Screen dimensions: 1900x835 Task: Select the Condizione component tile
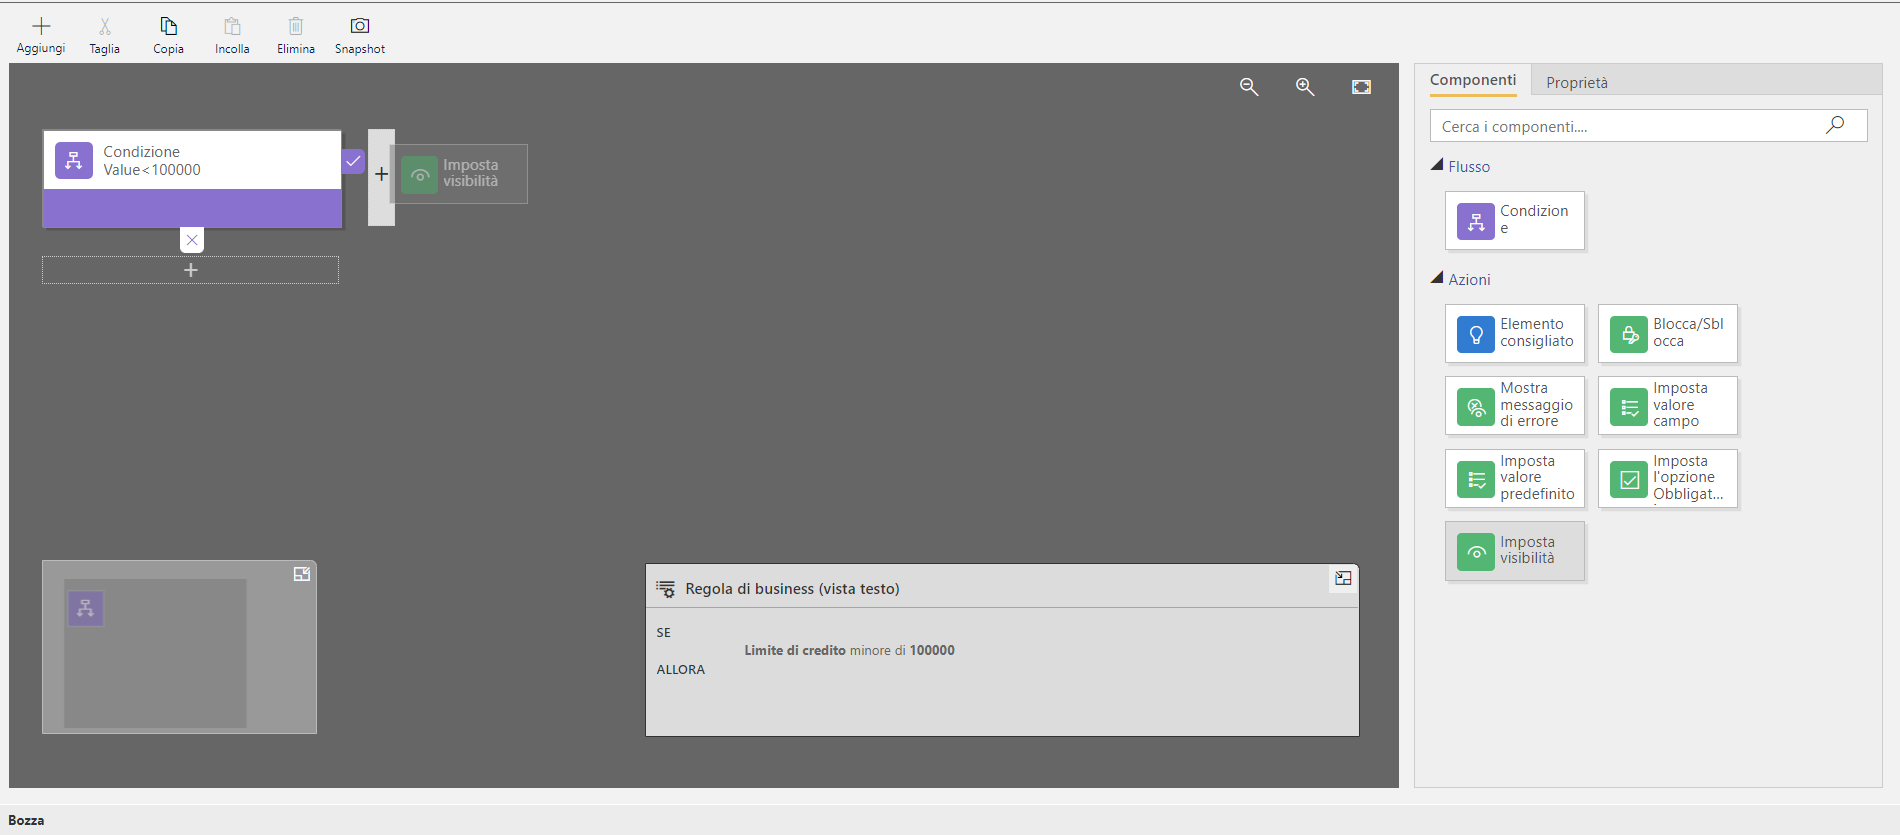[x=1515, y=220]
